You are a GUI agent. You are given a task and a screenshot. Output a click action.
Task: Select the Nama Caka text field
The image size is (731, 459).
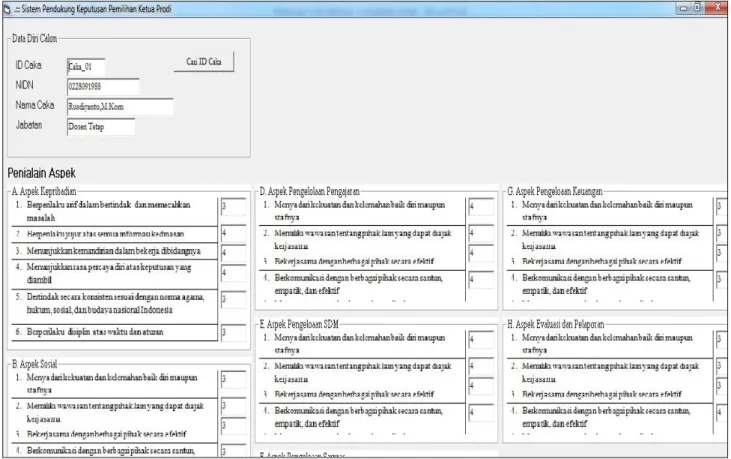click(x=120, y=107)
